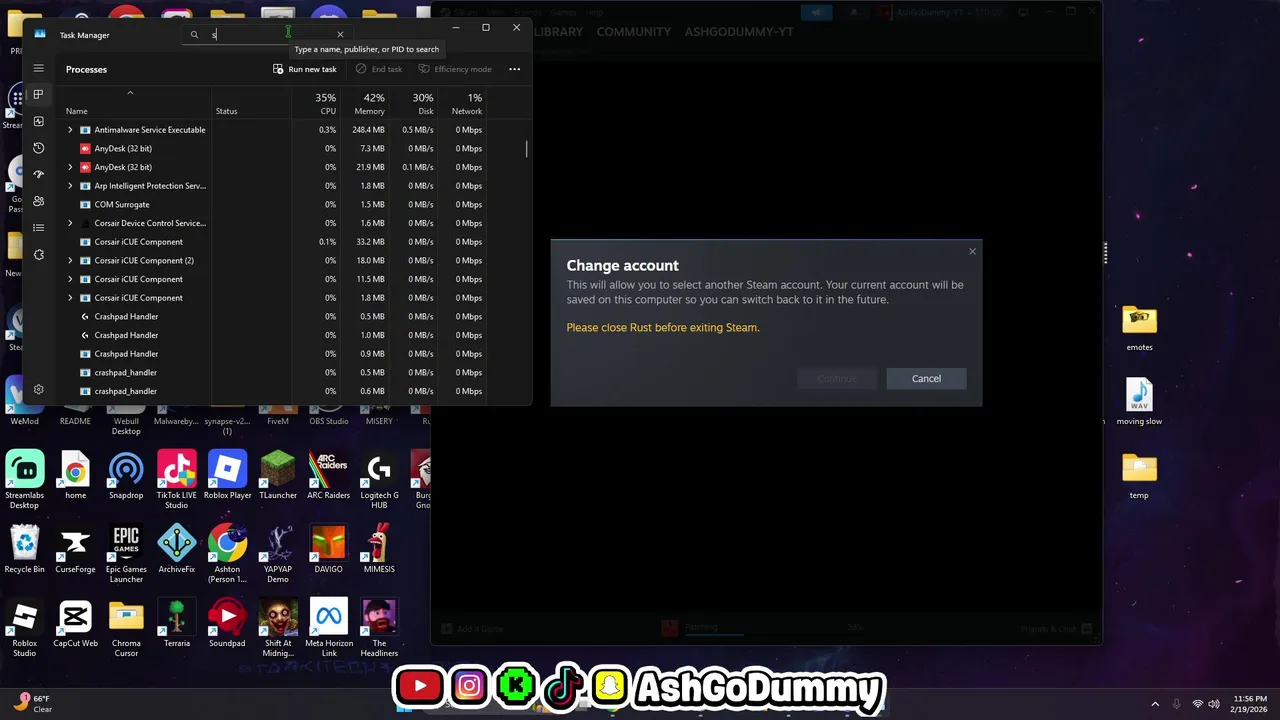Open TLauncher desktop shortcut
The width and height of the screenshot is (1280, 720).
pos(278,475)
